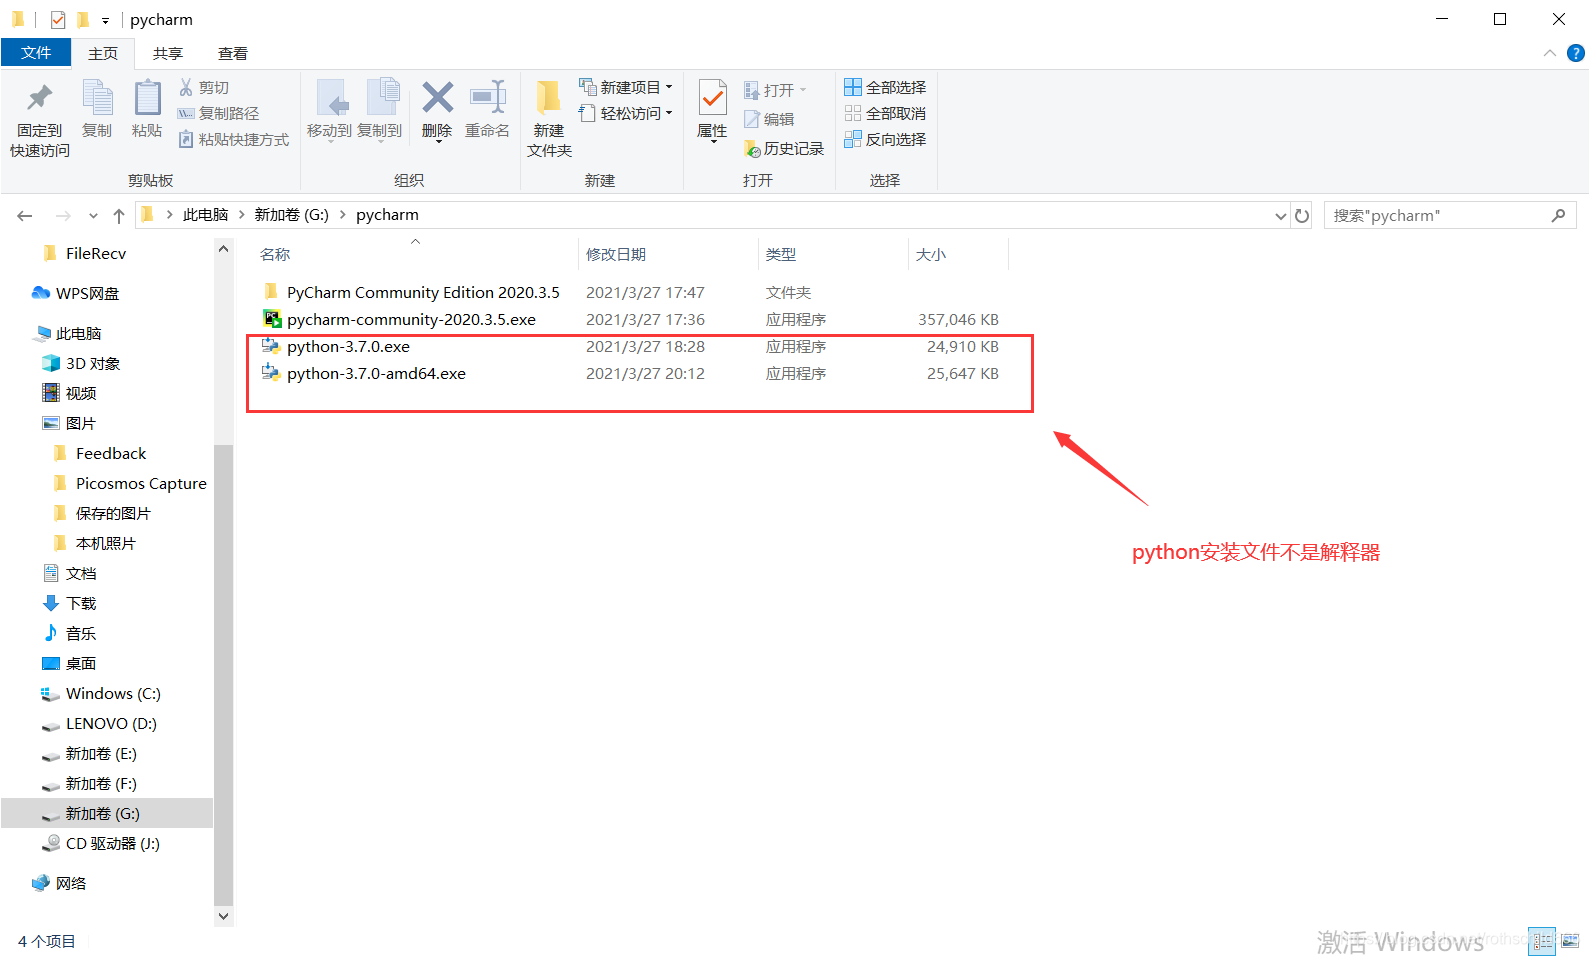Click 新加卷 (G:) in the address bar
This screenshot has height=957, width=1590.
click(291, 215)
